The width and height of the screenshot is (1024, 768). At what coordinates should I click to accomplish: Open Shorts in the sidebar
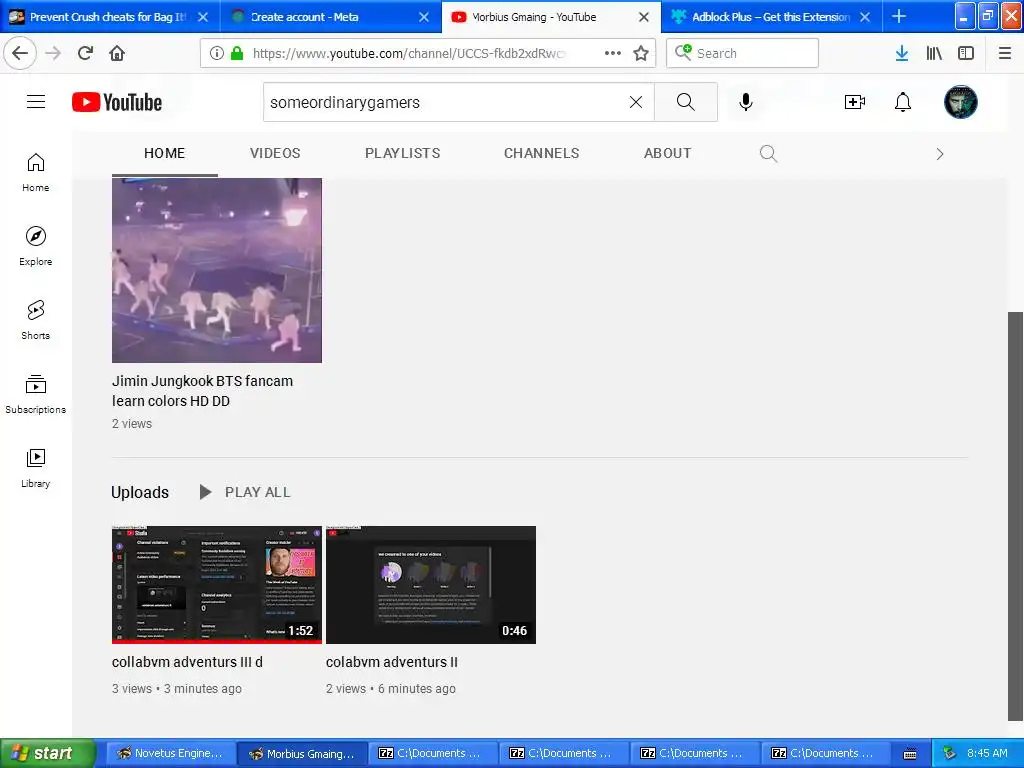pos(36,319)
